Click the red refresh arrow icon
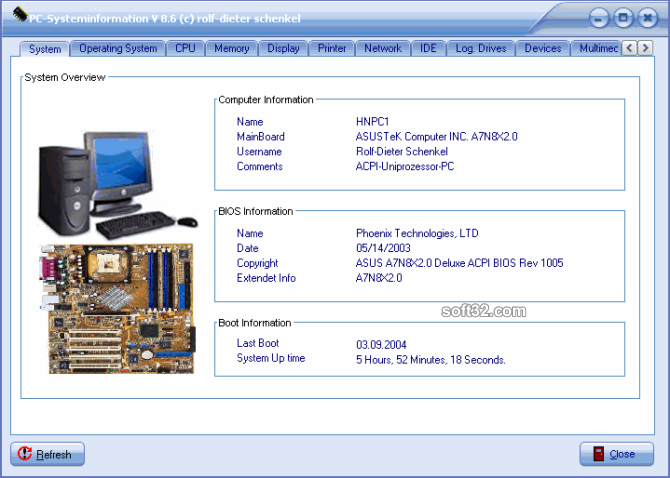The height and width of the screenshot is (478, 670). (x=25, y=453)
